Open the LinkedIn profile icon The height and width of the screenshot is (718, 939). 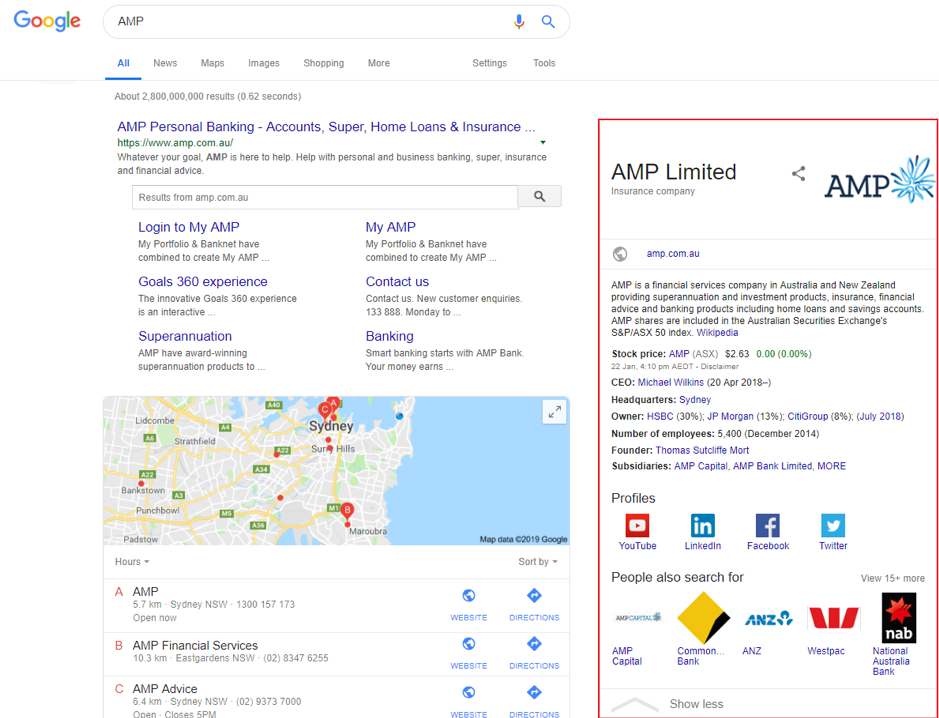coord(702,526)
